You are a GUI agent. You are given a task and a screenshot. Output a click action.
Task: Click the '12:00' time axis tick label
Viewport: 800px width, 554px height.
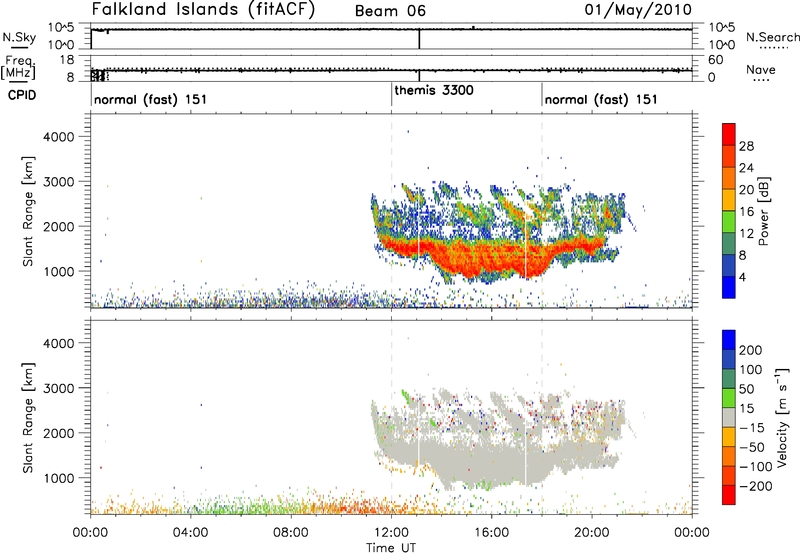[391, 533]
